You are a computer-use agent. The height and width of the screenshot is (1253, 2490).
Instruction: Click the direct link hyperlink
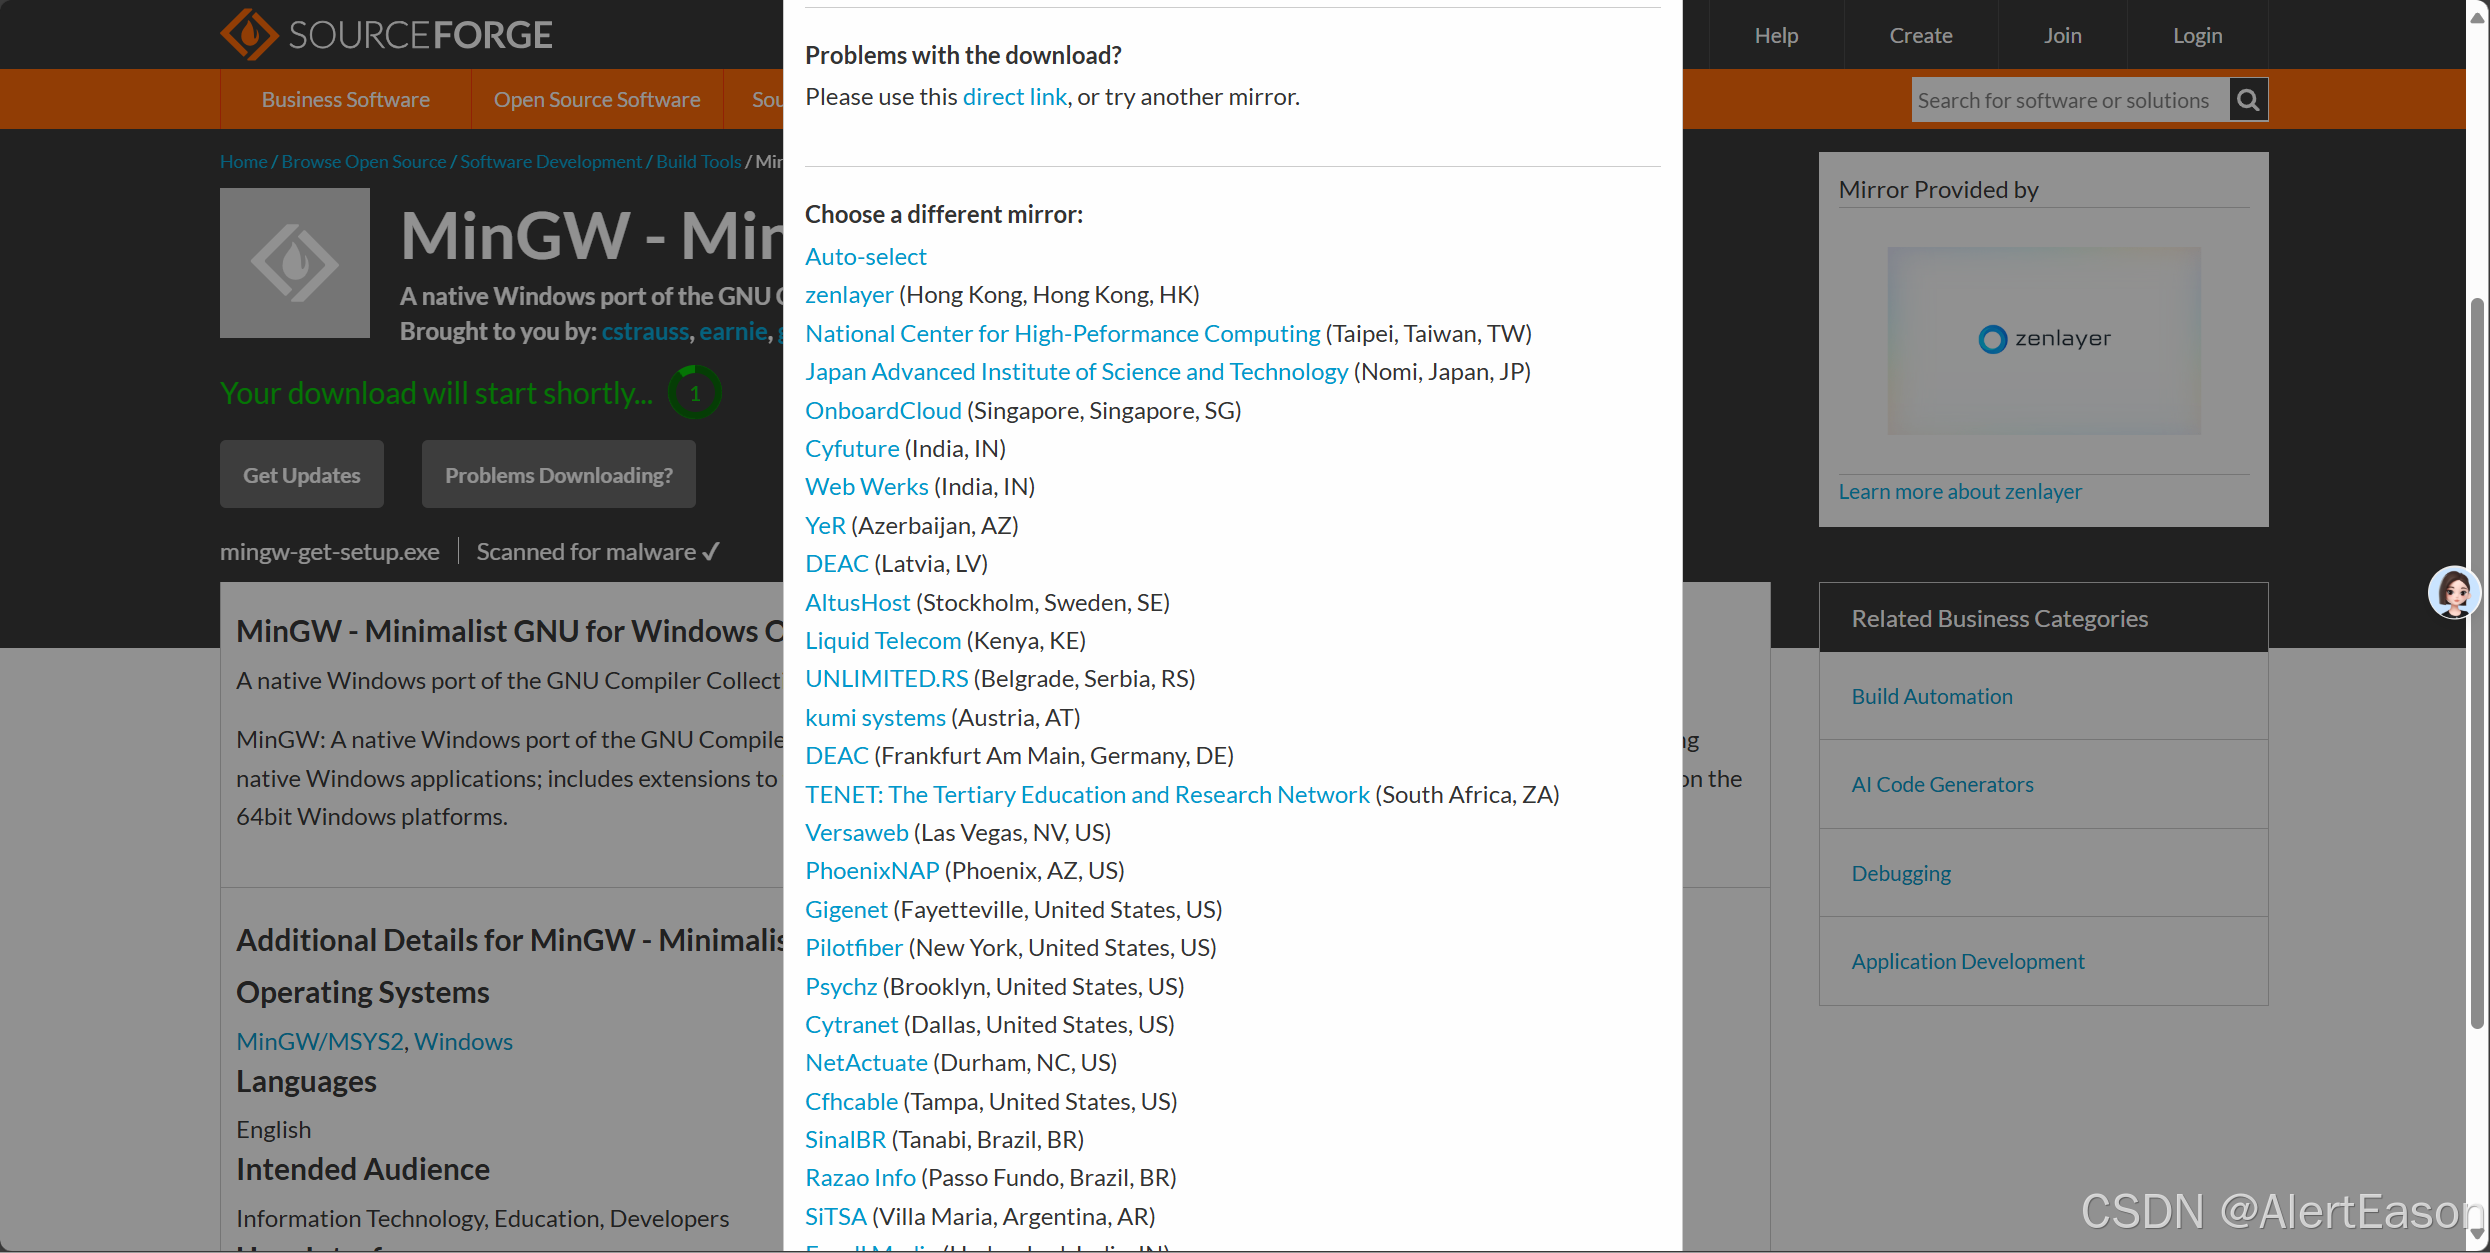point(1014,97)
